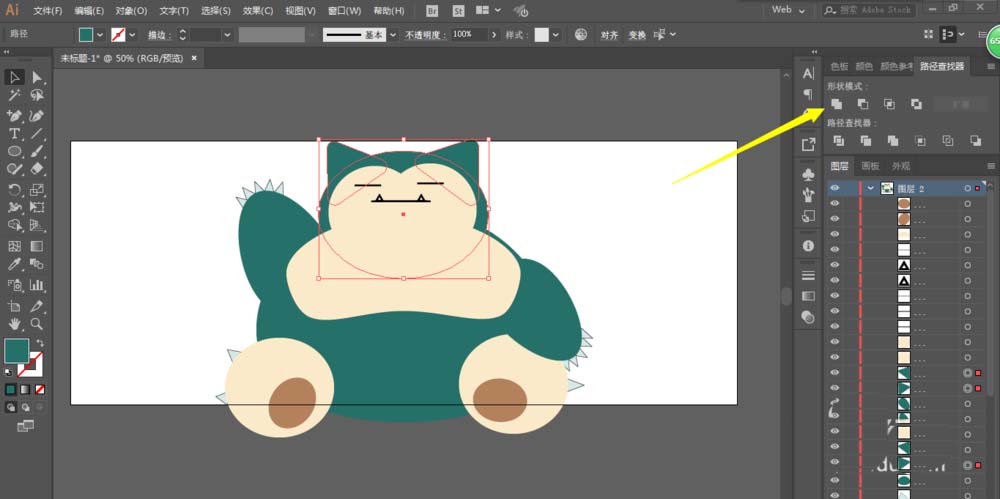Open arrange documents dropdown in menu bar
1000x499 pixels.
[489, 11]
